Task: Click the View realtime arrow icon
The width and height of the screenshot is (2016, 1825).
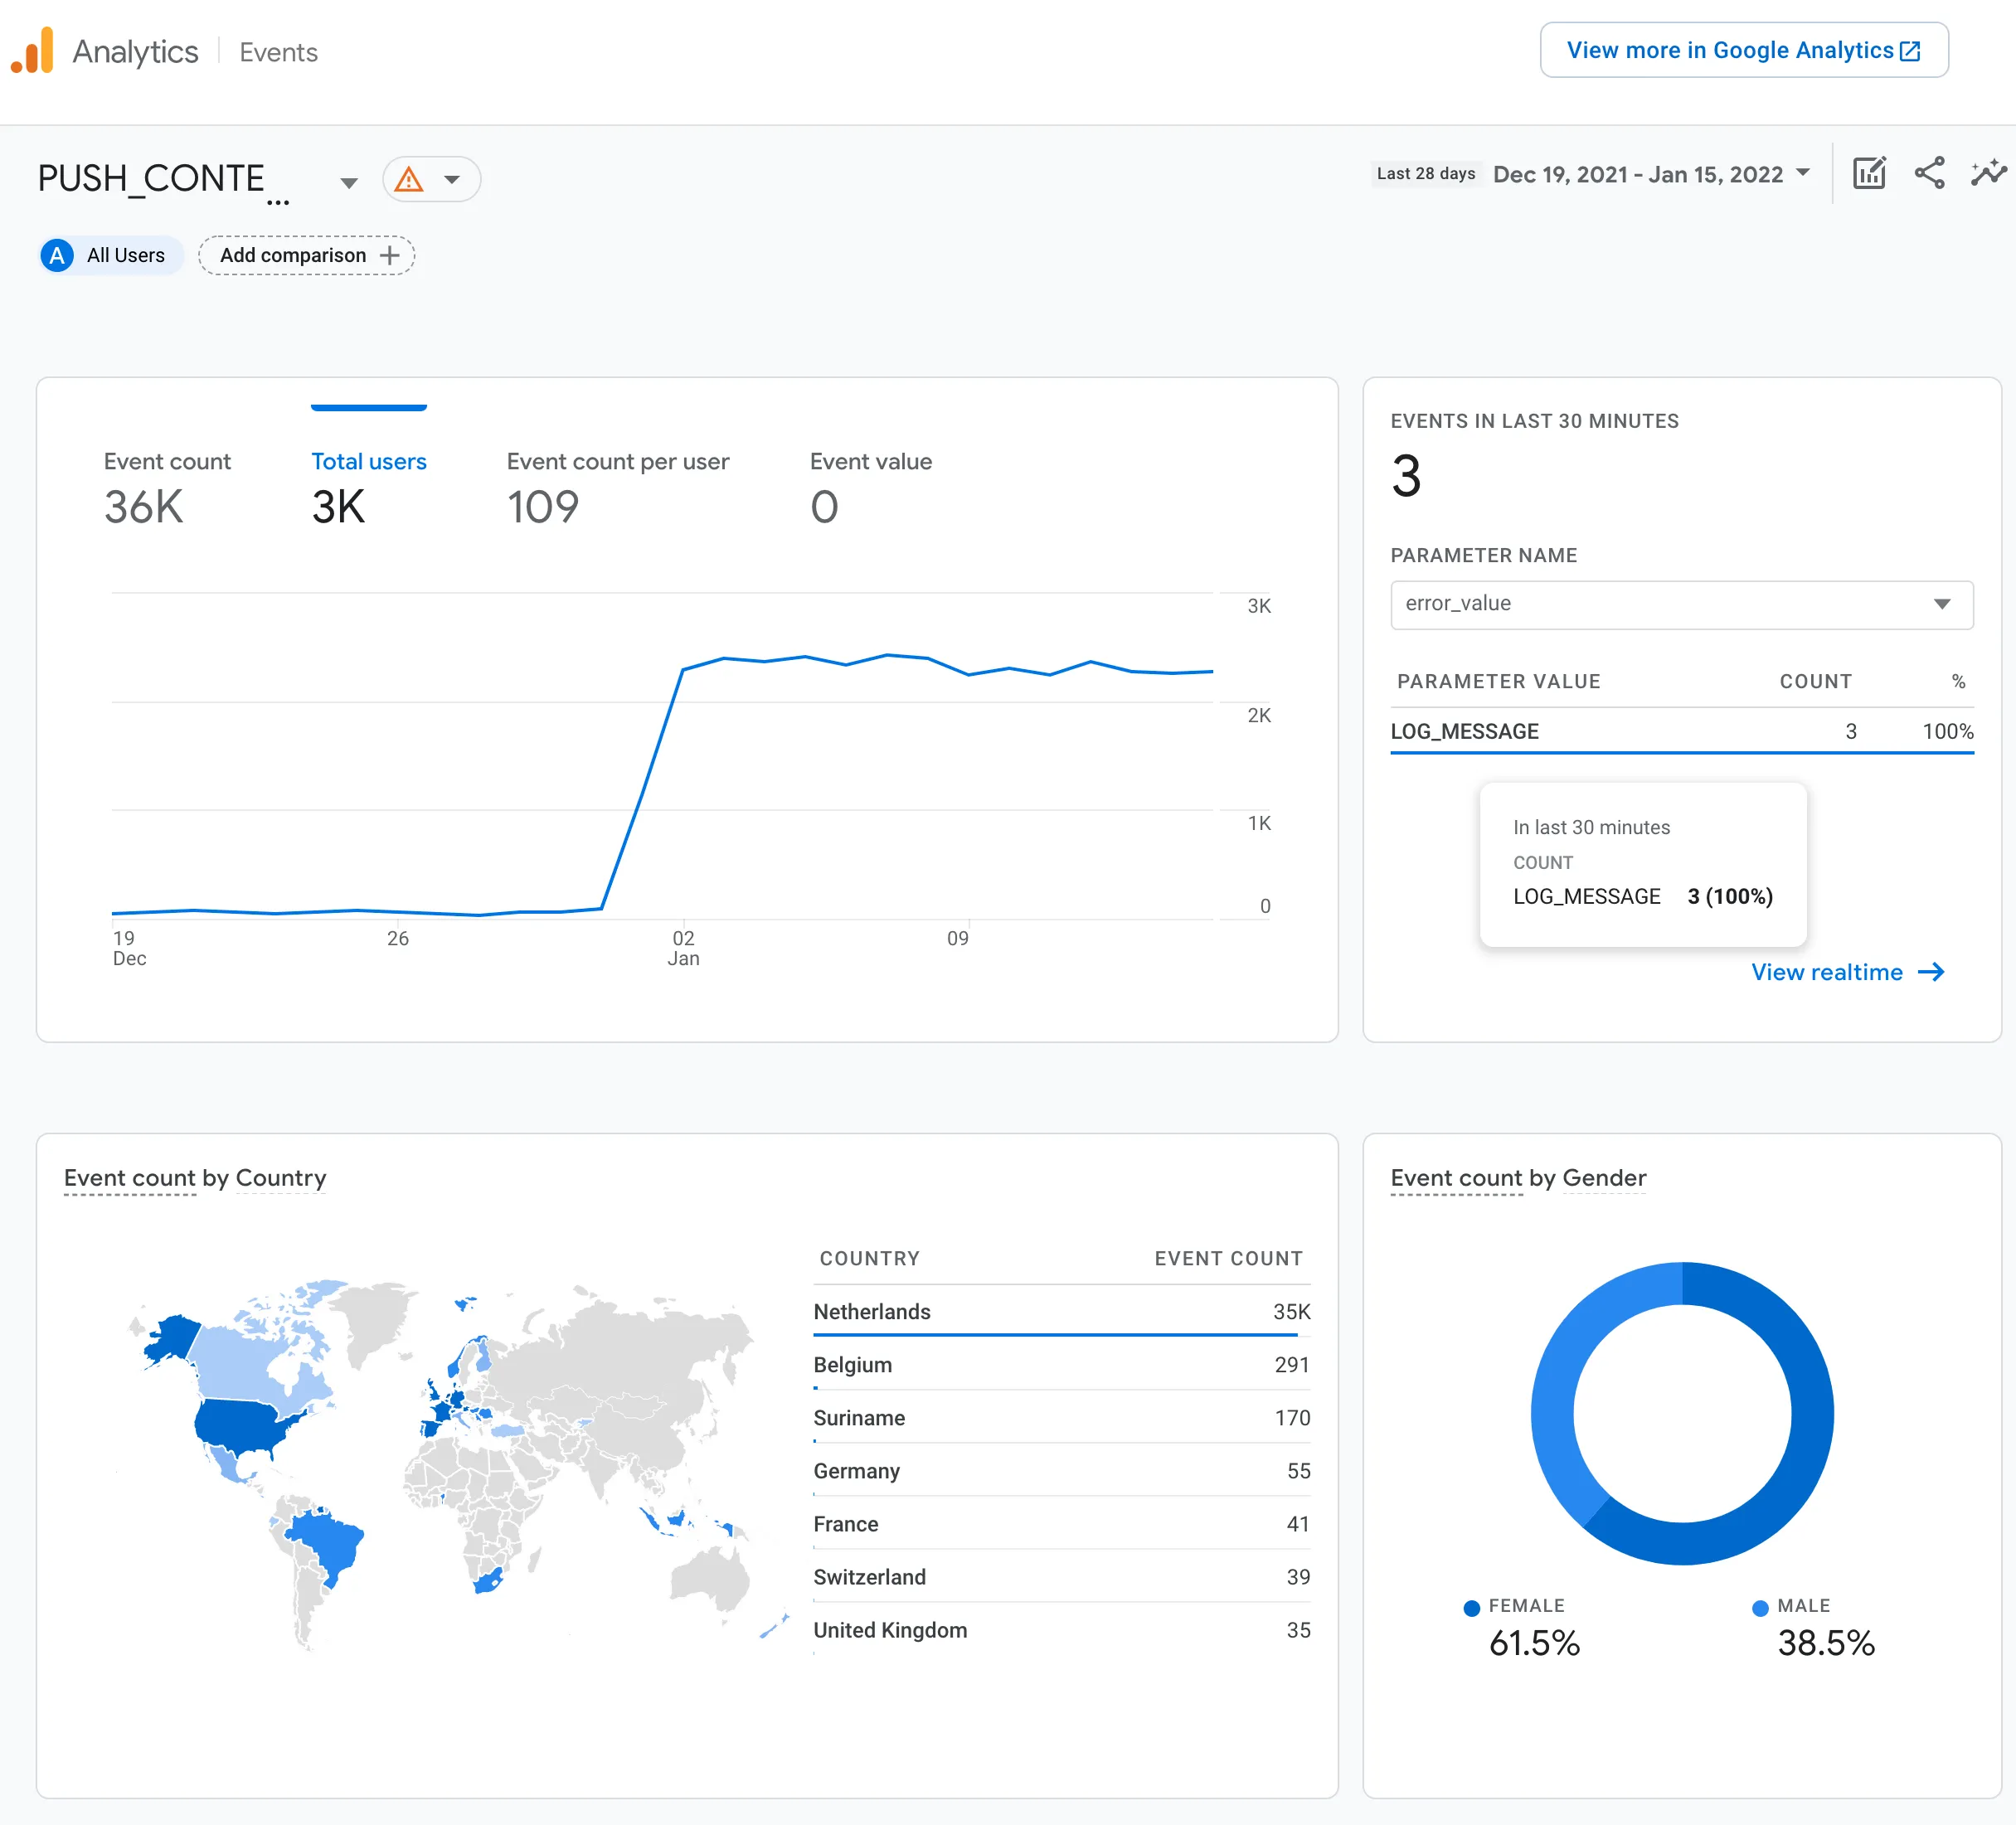Action: coord(1931,972)
